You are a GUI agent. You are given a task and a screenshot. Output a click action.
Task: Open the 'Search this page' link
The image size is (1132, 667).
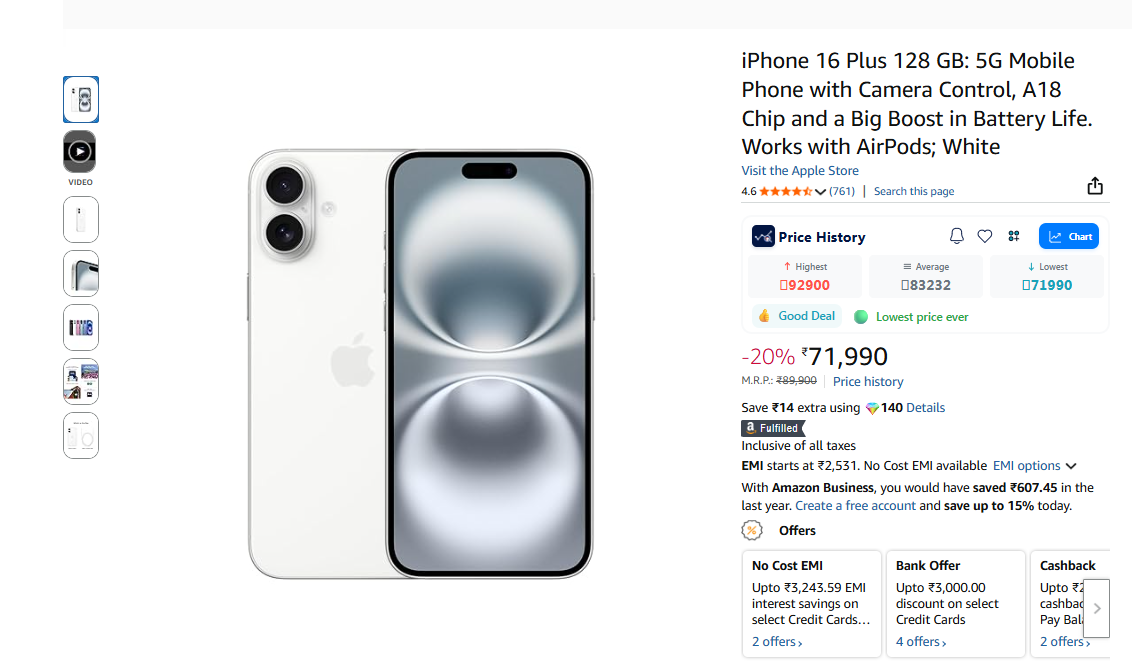pos(914,191)
